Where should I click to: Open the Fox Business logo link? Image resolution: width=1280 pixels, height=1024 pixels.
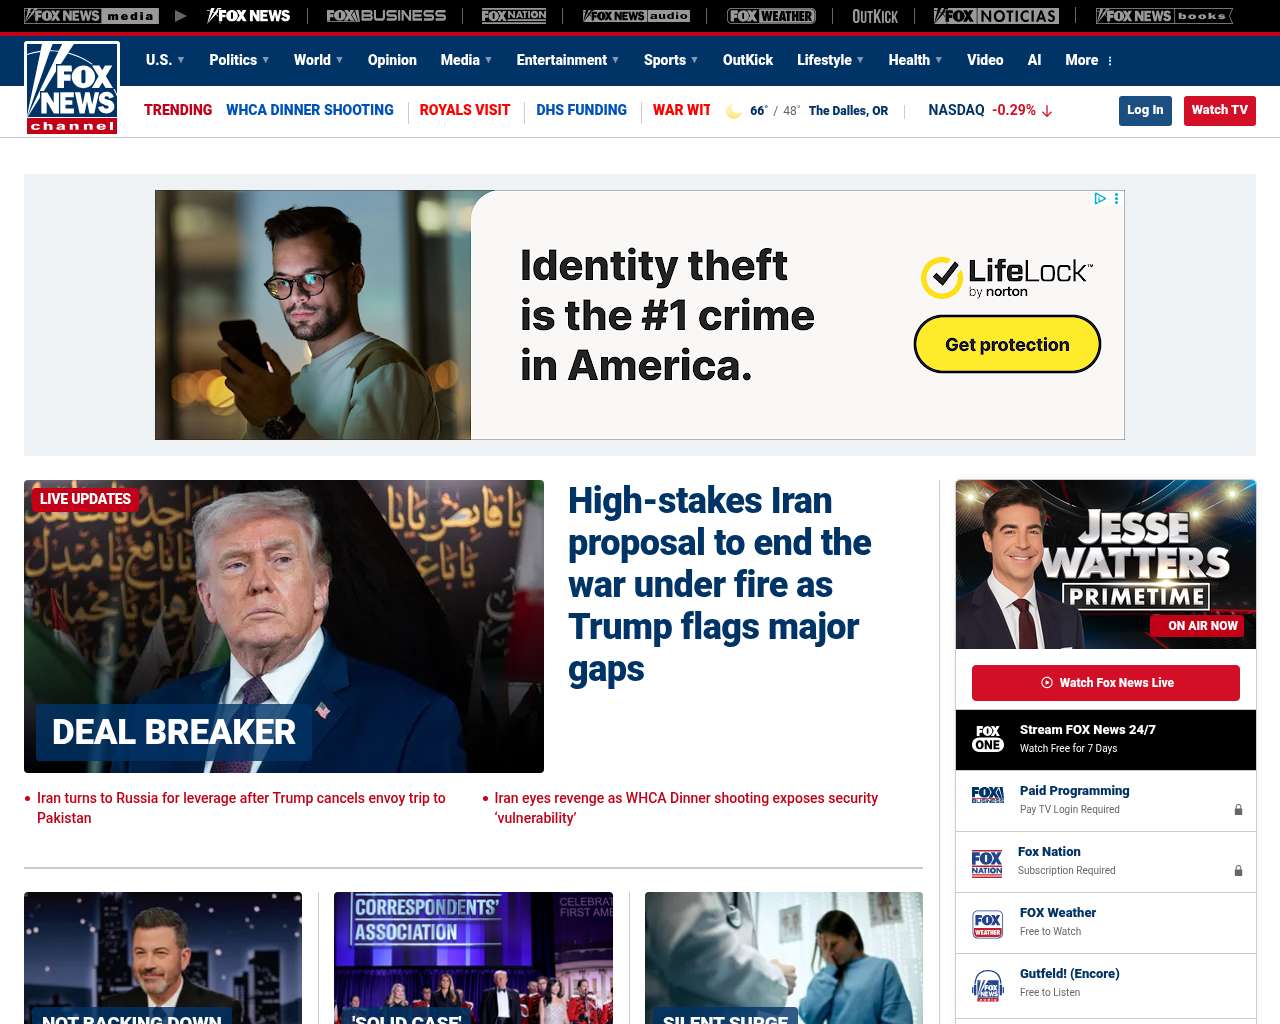click(386, 16)
